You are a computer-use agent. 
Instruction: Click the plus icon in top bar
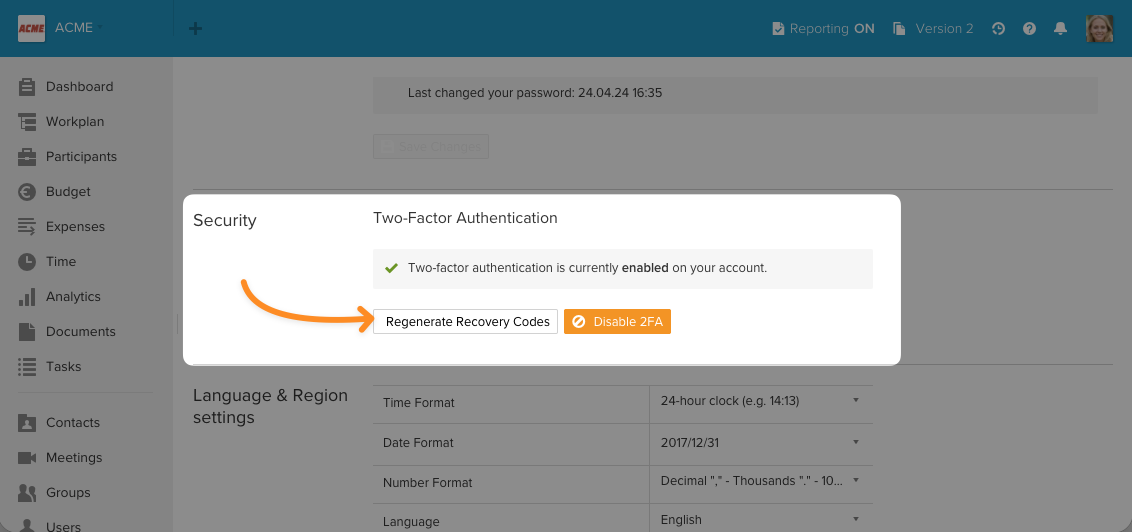click(x=195, y=29)
